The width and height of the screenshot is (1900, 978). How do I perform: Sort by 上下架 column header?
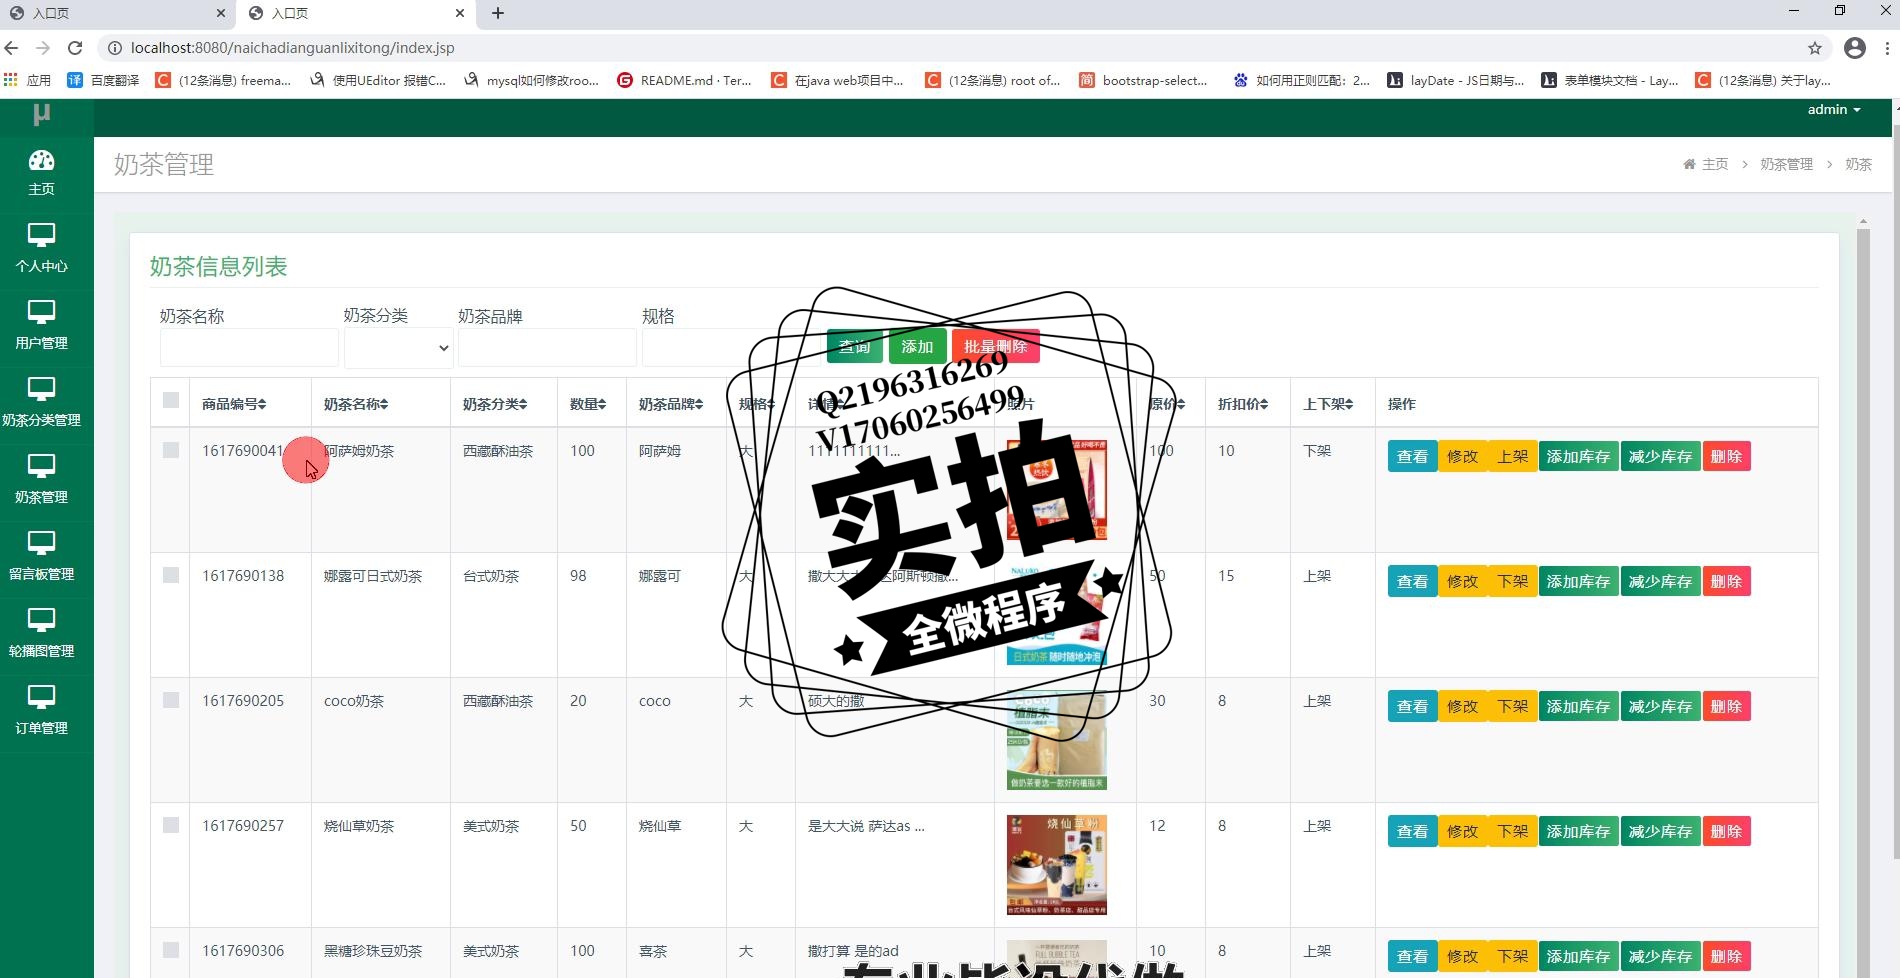(x=1328, y=404)
